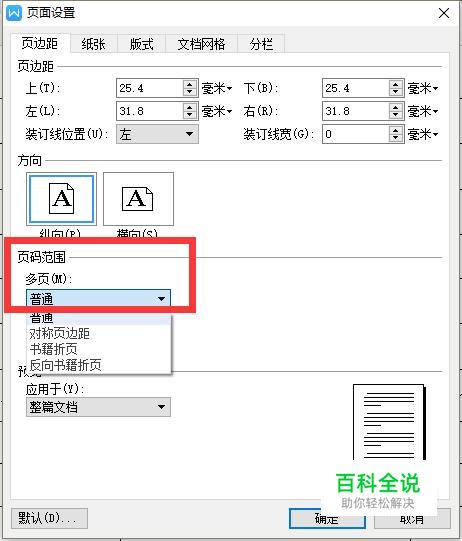This screenshot has width=462, height=541.
Task: Open the 毫米 unit dropdown for top margin
Action: pyautogui.click(x=217, y=89)
